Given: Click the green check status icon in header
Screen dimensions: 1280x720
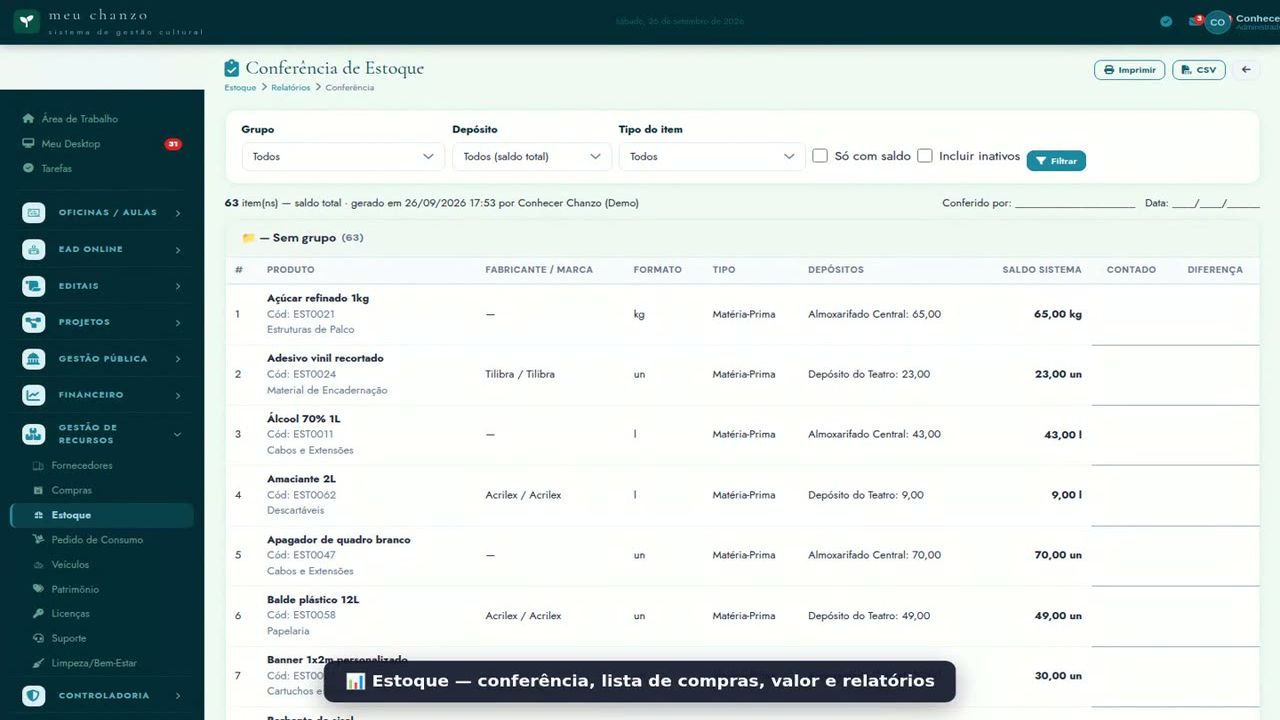Looking at the screenshot, I should coord(1166,21).
